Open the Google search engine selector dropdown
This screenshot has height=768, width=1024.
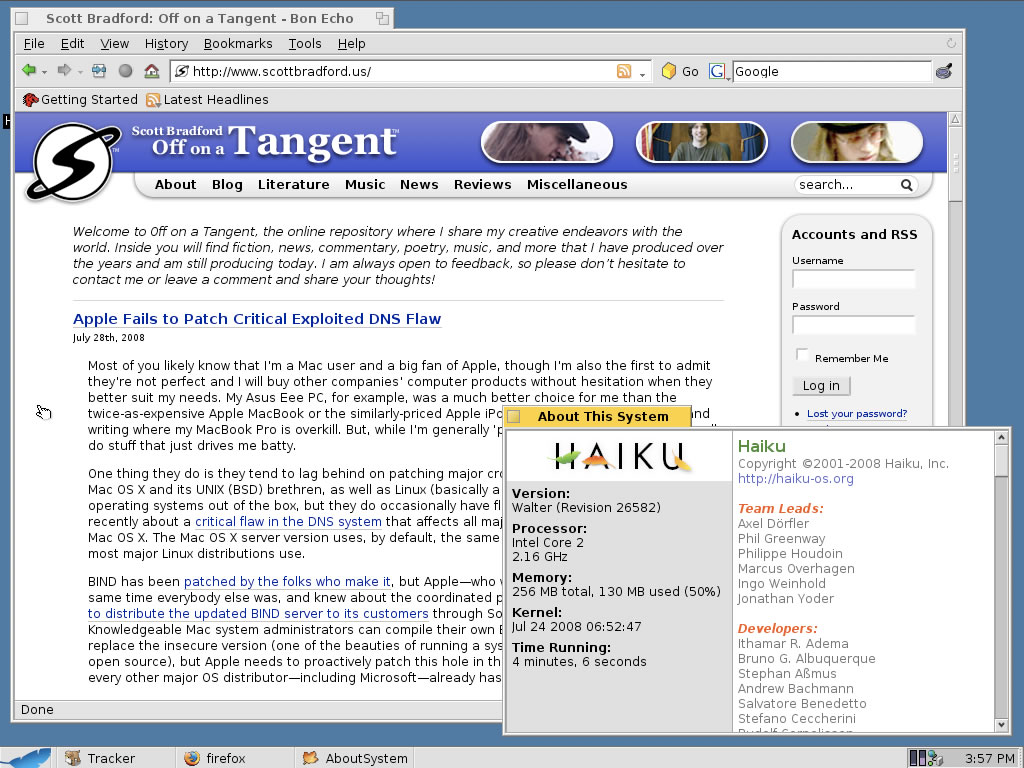tap(717, 71)
